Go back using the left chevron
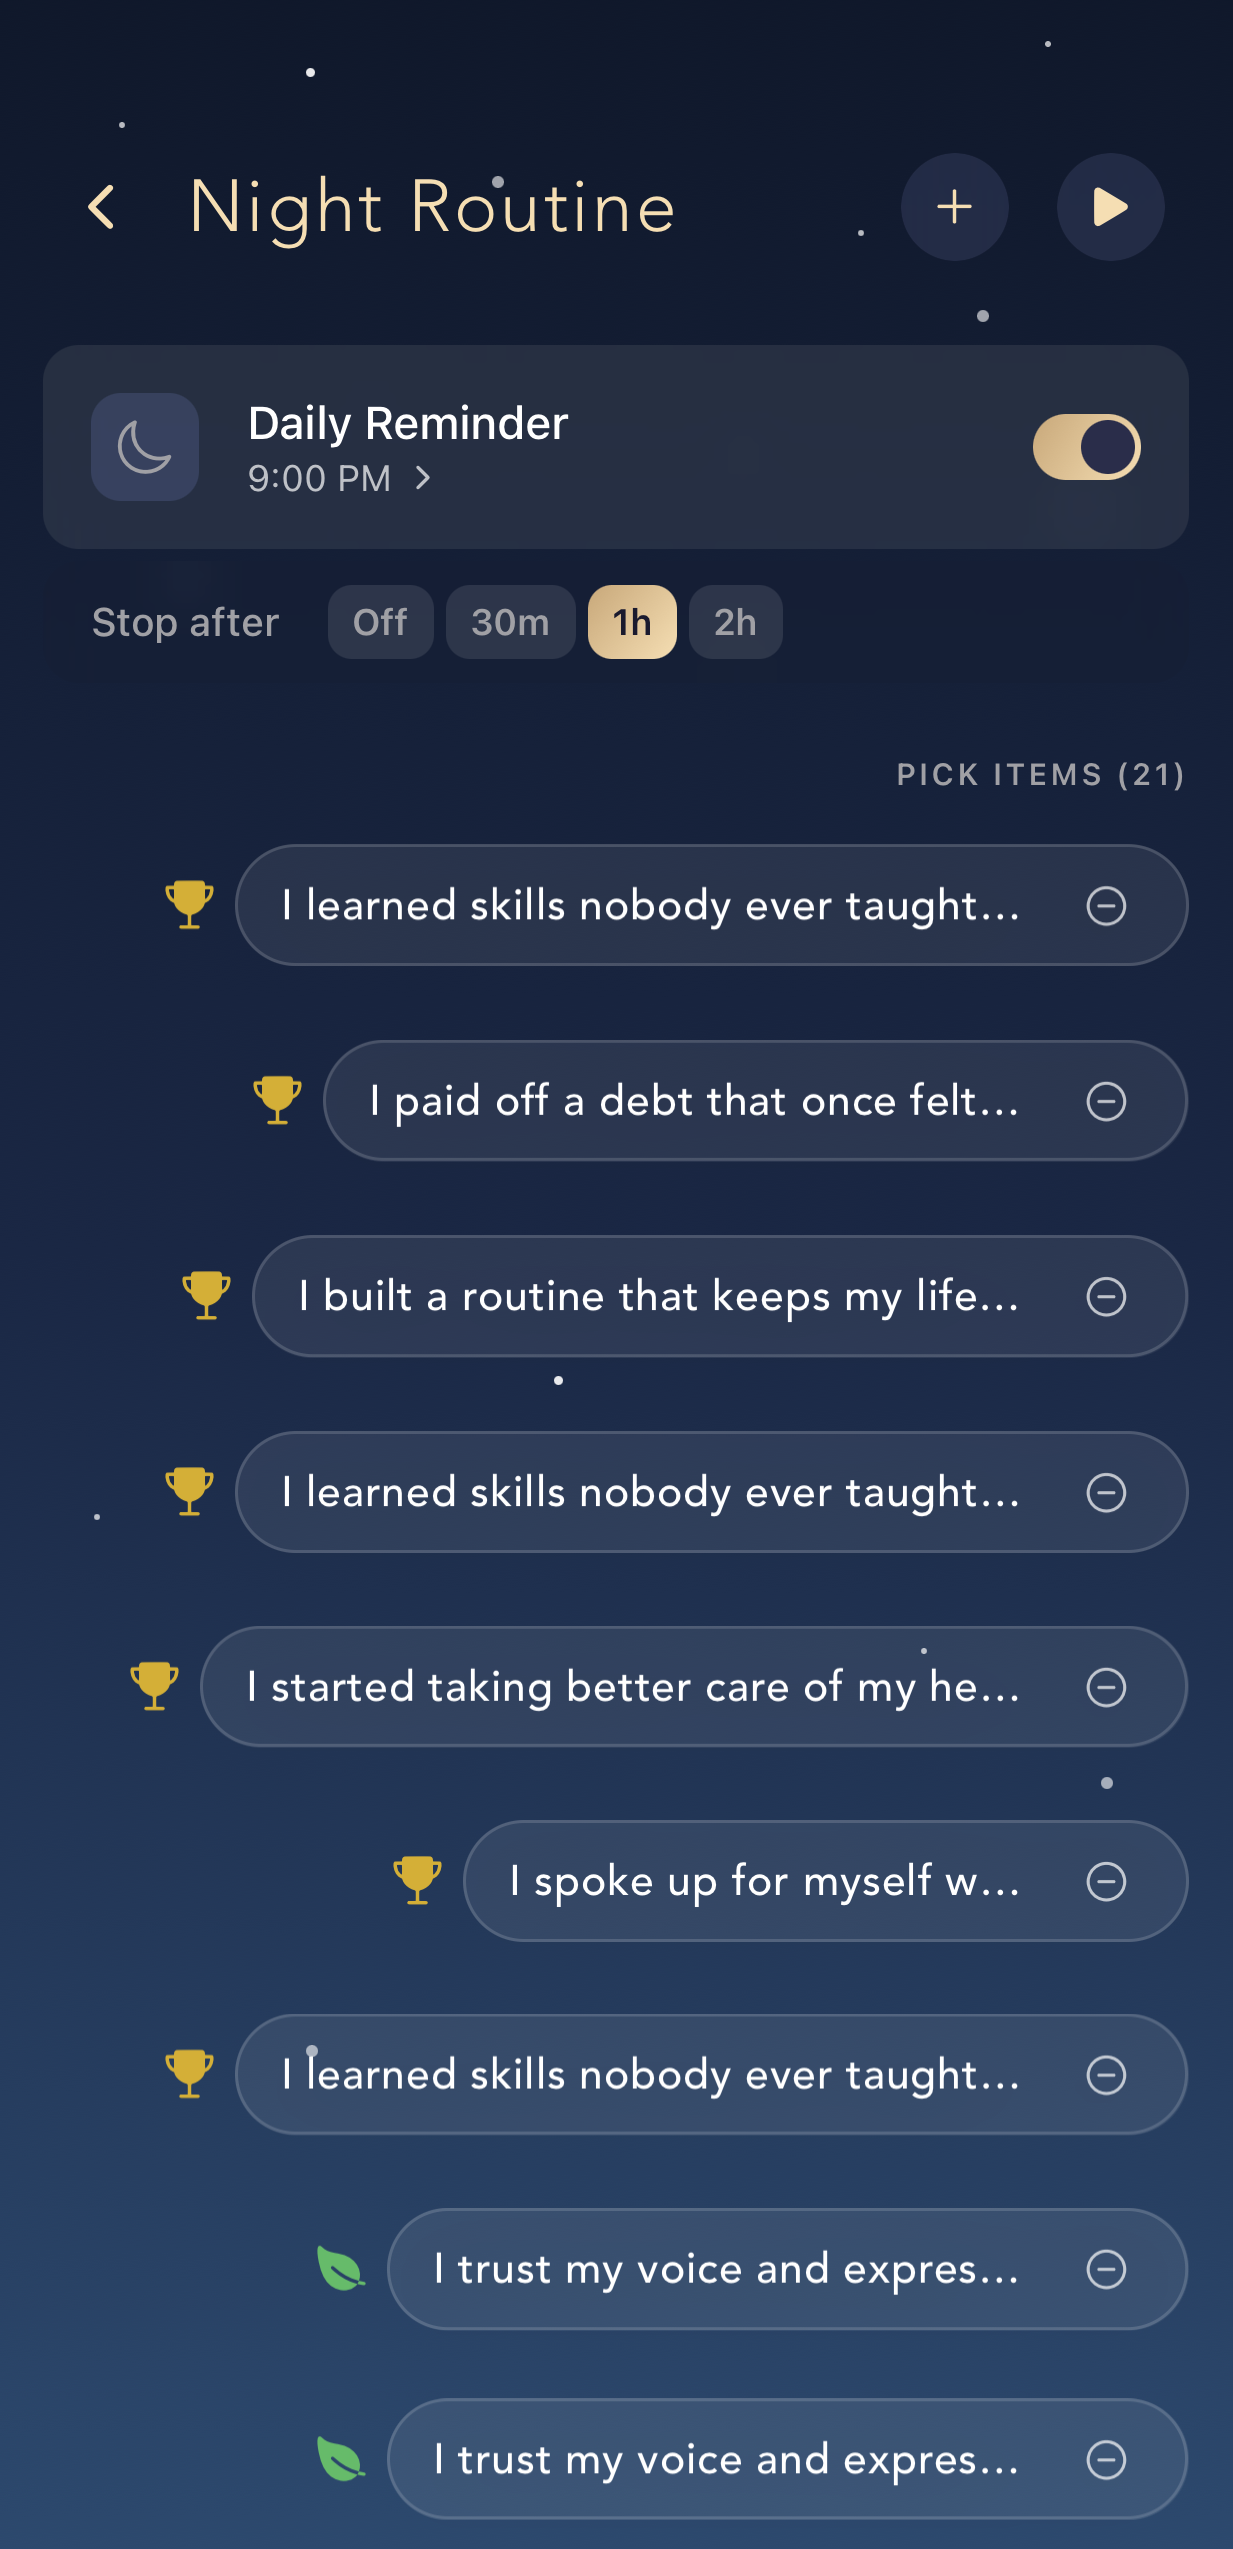 [102, 208]
